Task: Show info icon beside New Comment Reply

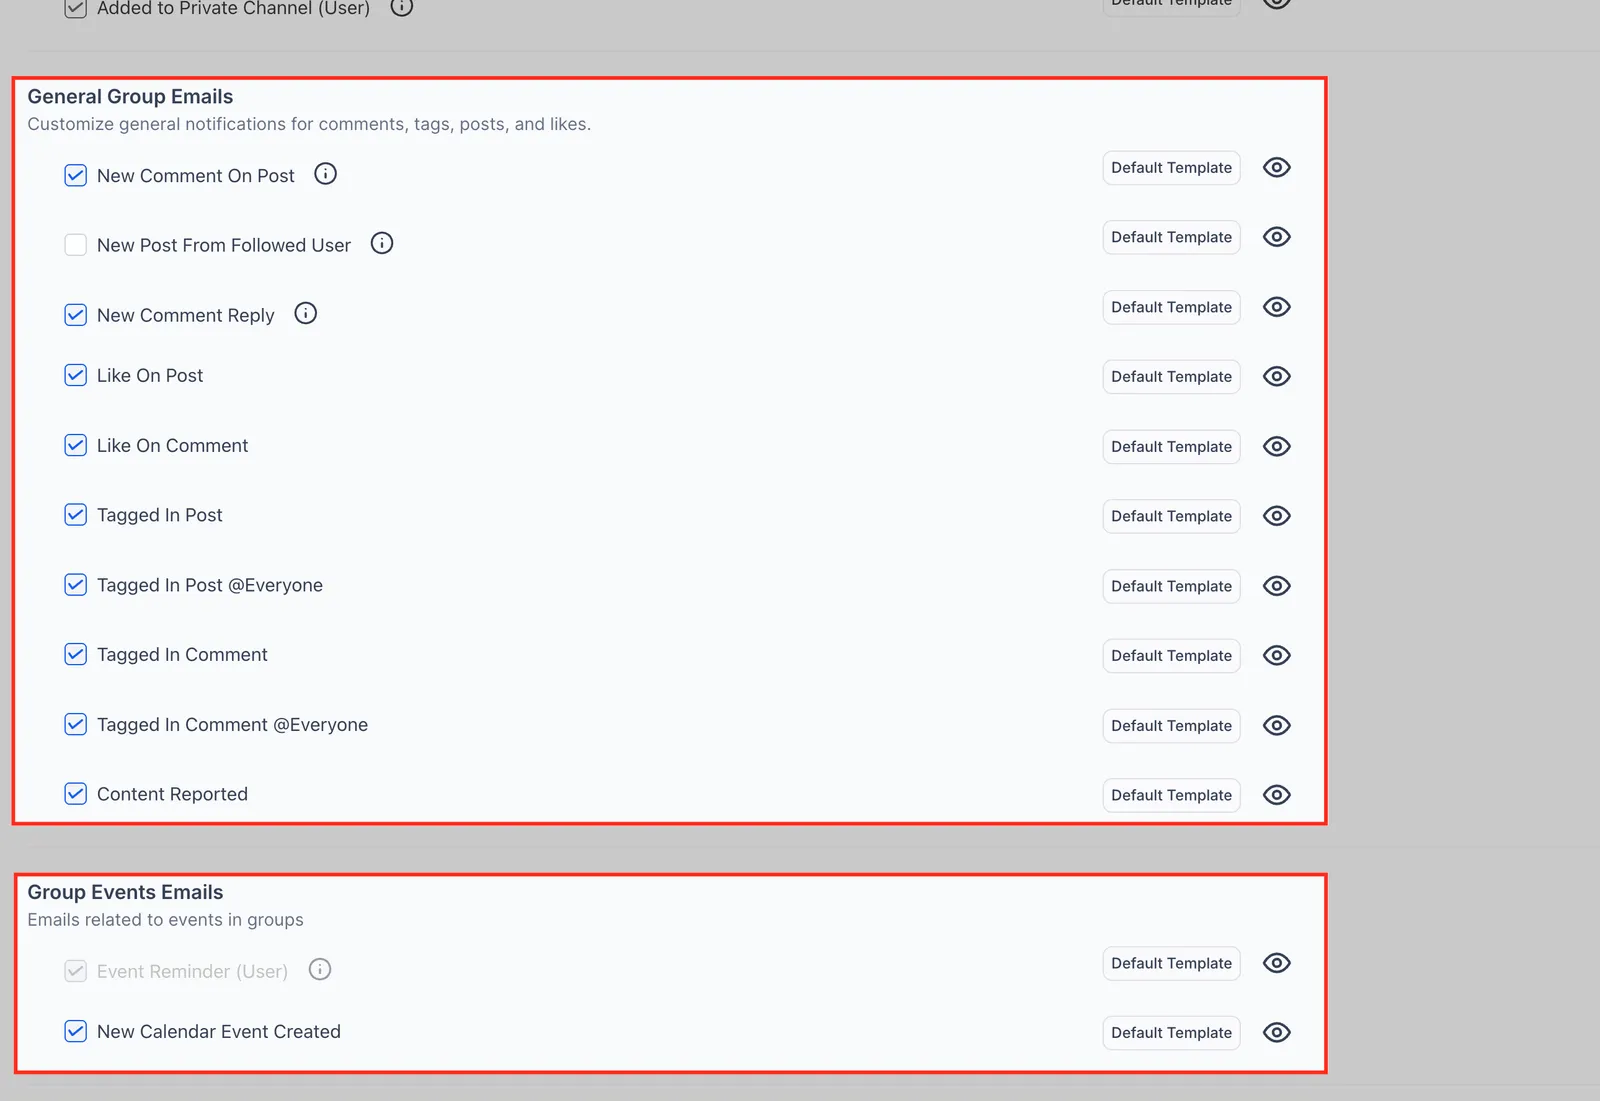Action: (306, 314)
